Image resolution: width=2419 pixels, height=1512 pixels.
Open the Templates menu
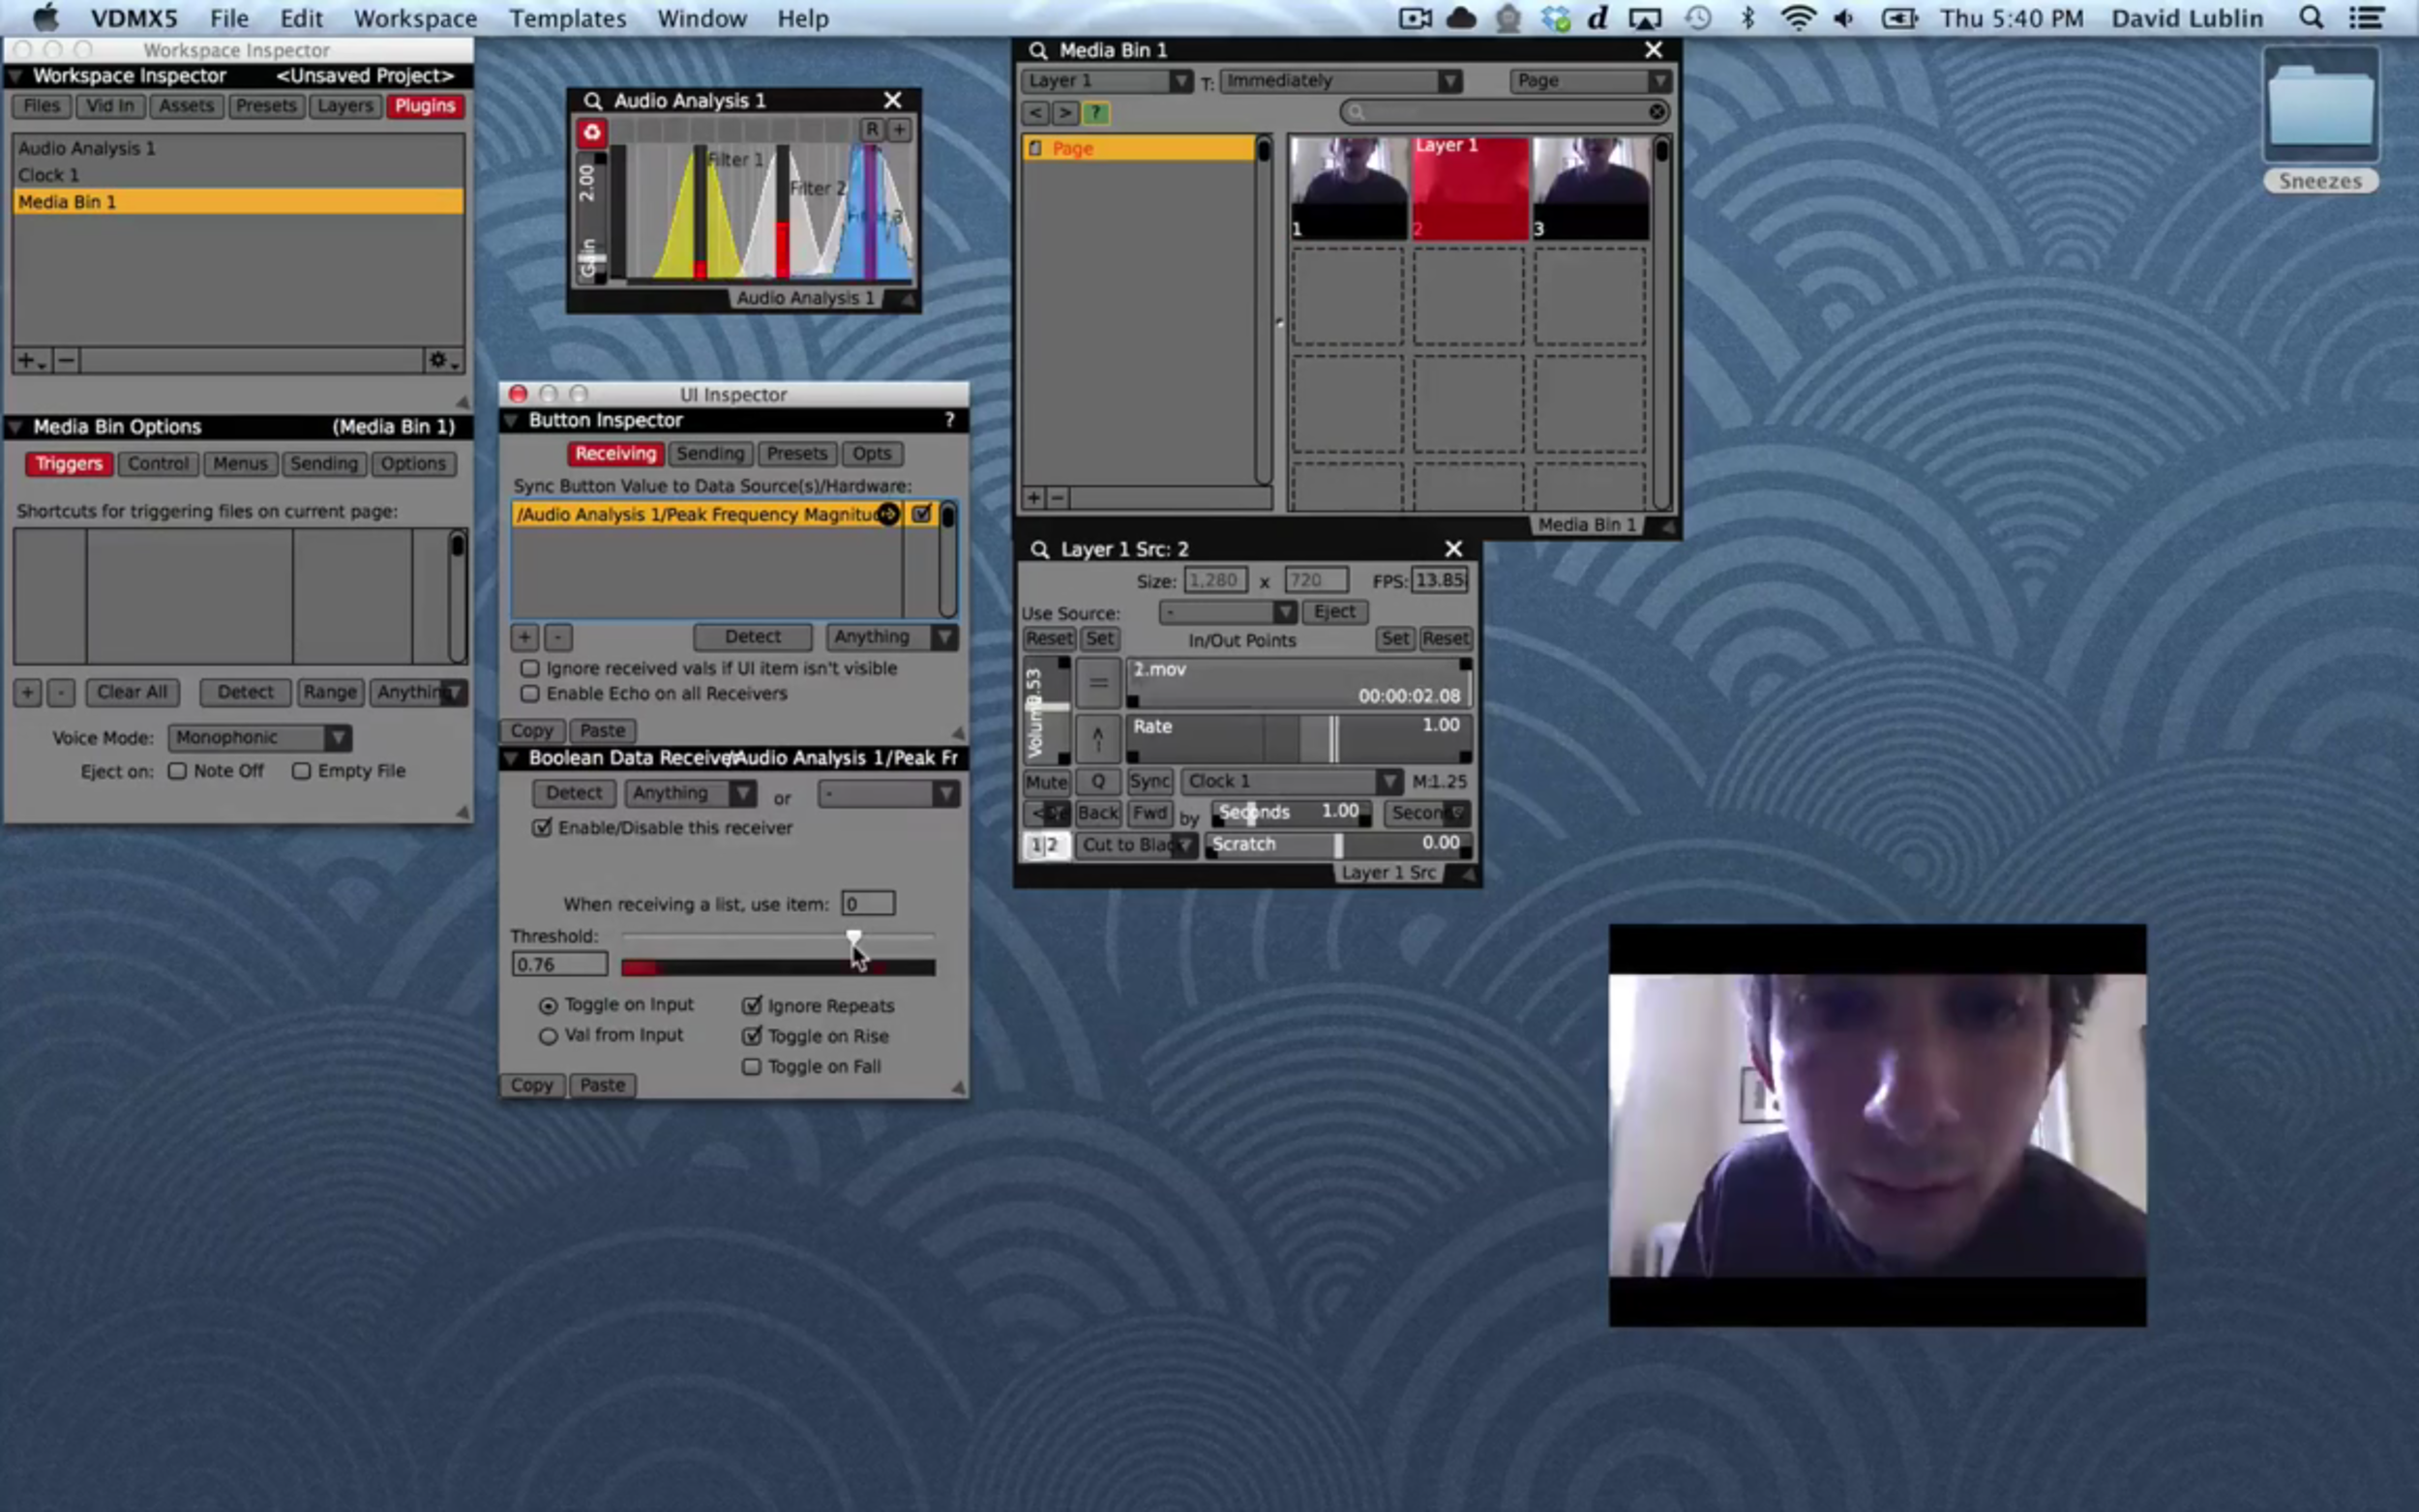[567, 18]
